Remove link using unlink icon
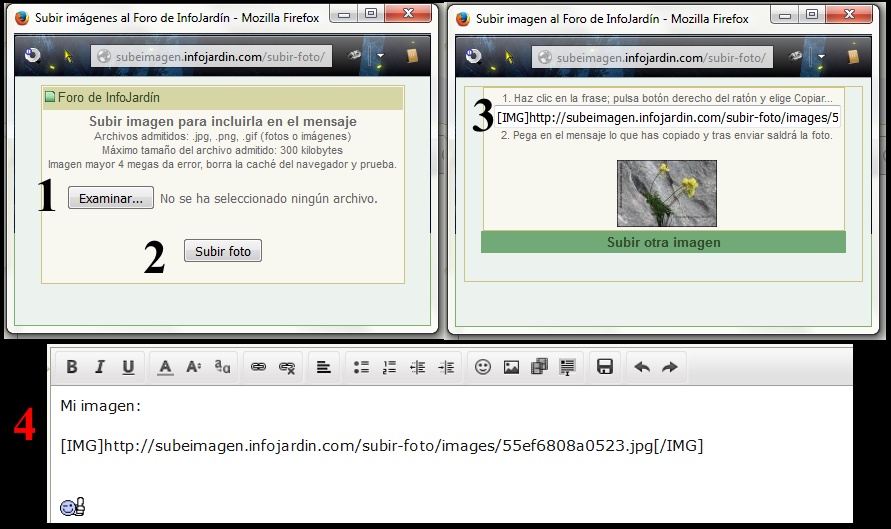This screenshot has height=529, width=891. tap(287, 367)
